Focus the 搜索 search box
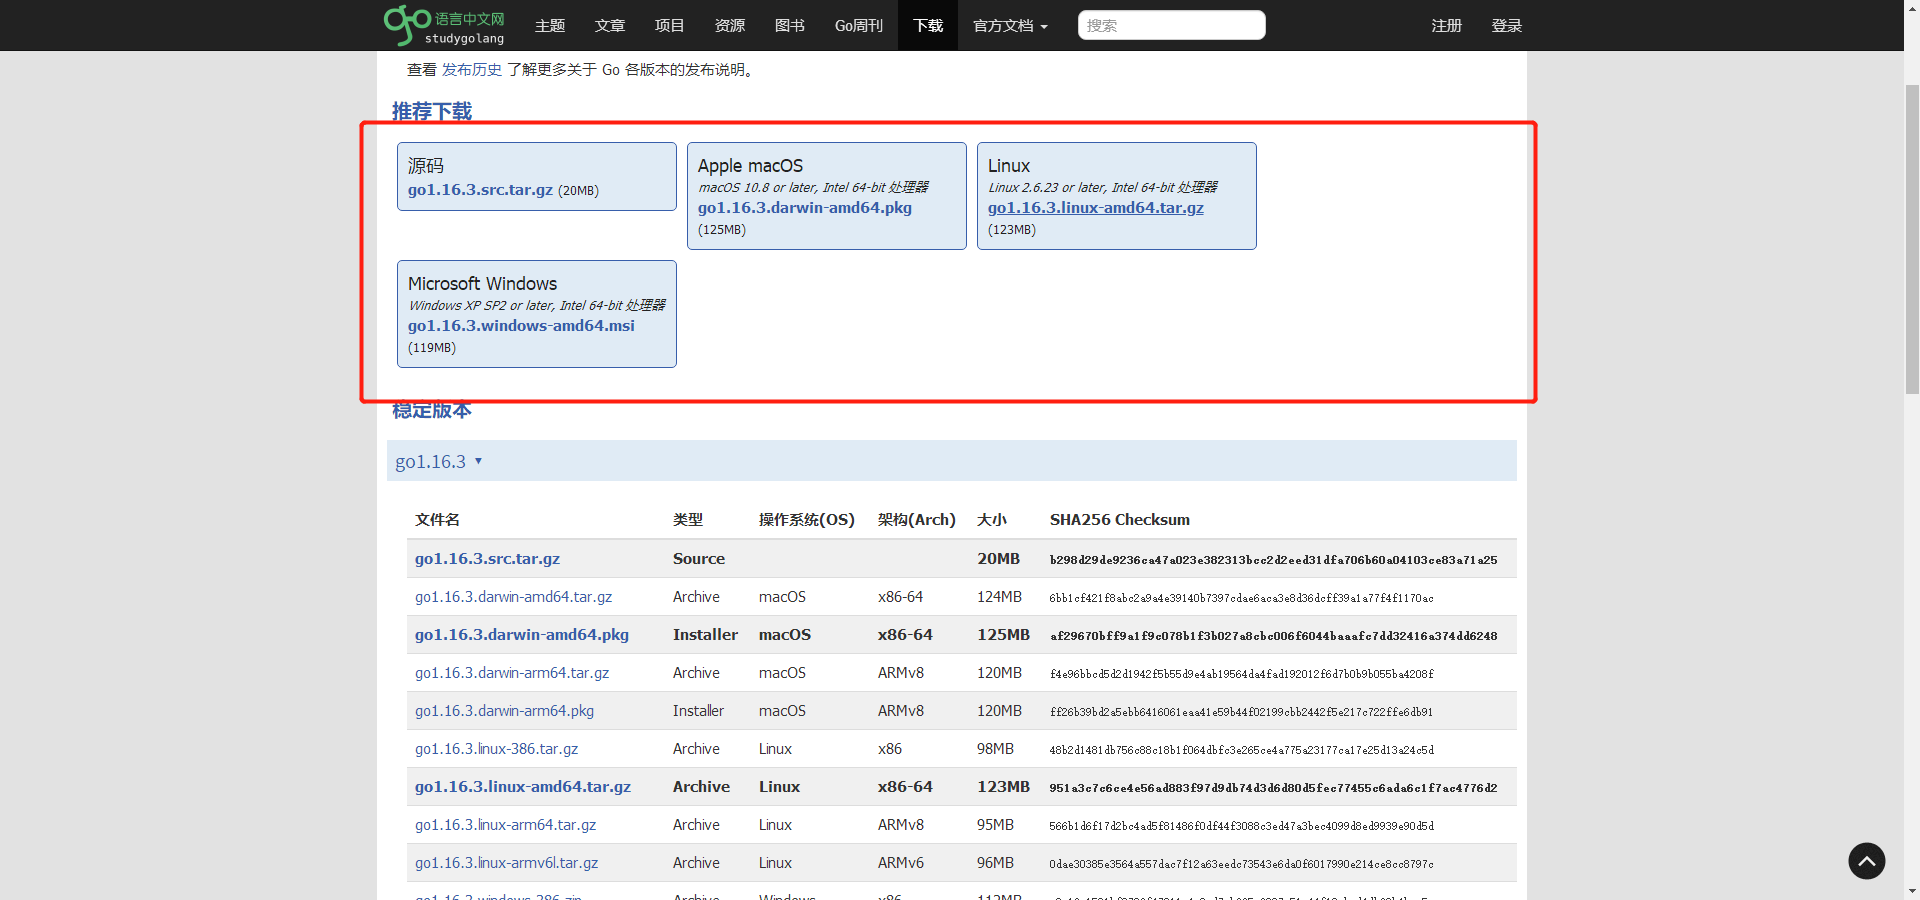 click(x=1171, y=25)
